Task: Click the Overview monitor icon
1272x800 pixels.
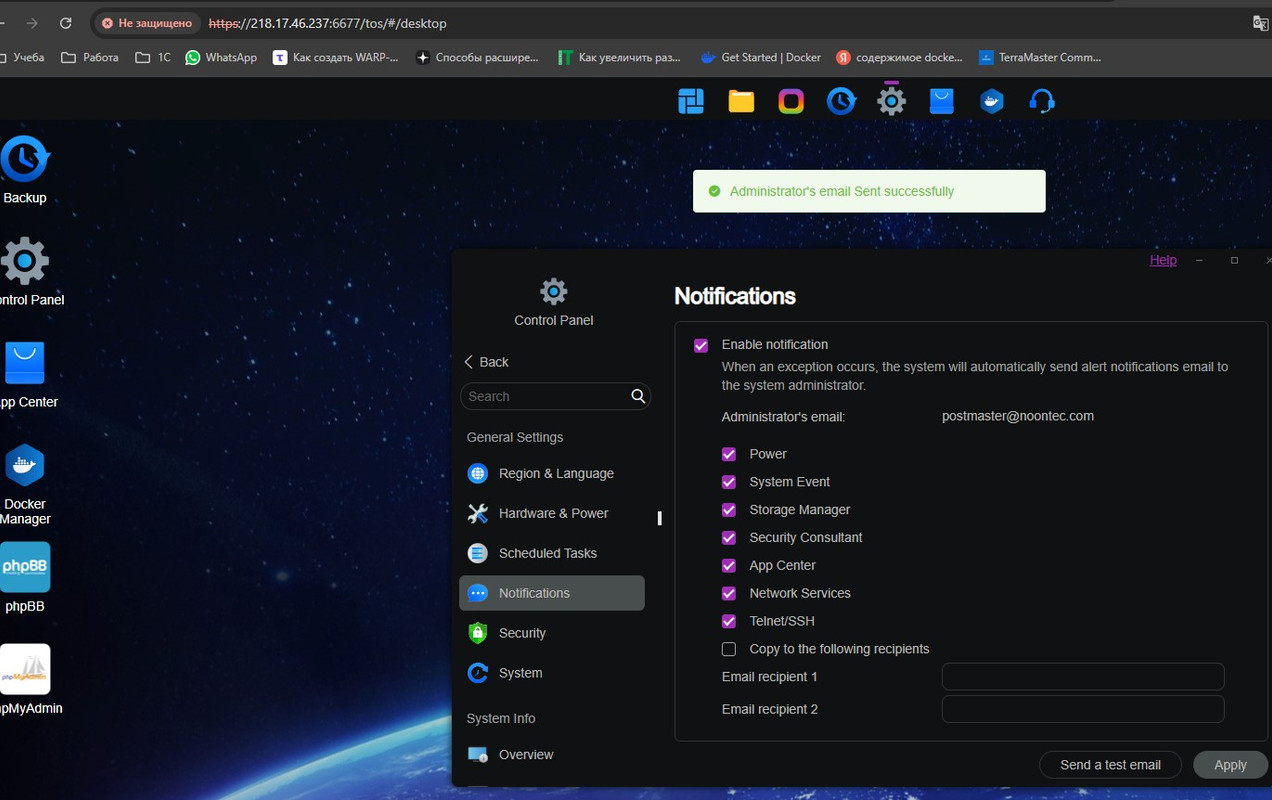Action: click(478, 755)
